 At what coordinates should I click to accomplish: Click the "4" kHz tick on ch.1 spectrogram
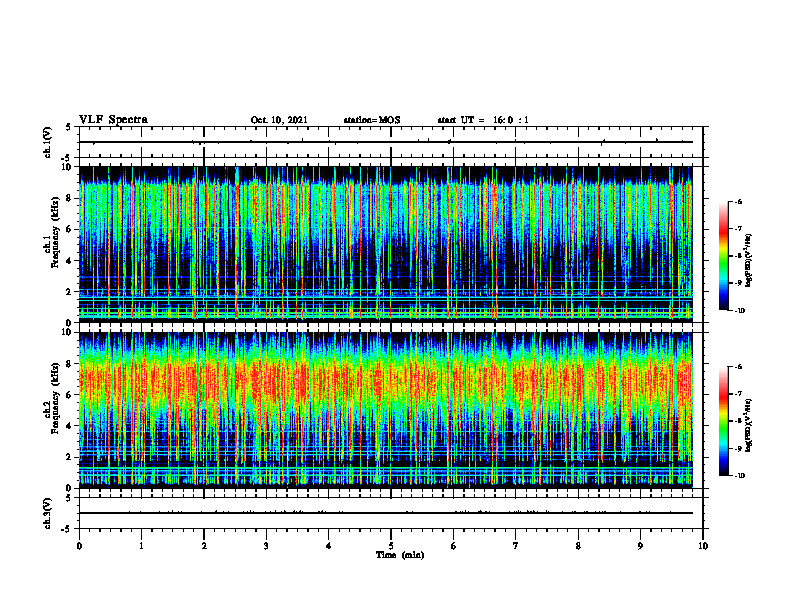[70, 261]
